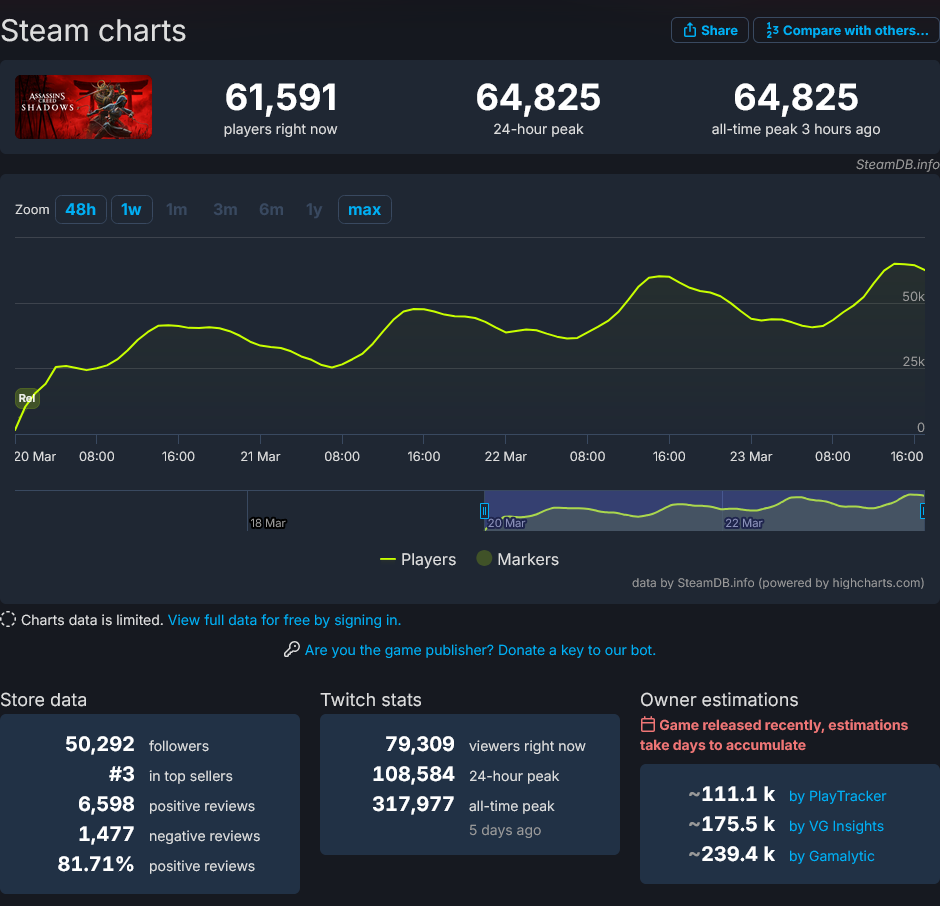Viewport: 940px width, 906px height.
Task: Open the donate a key link
Action: 480,650
